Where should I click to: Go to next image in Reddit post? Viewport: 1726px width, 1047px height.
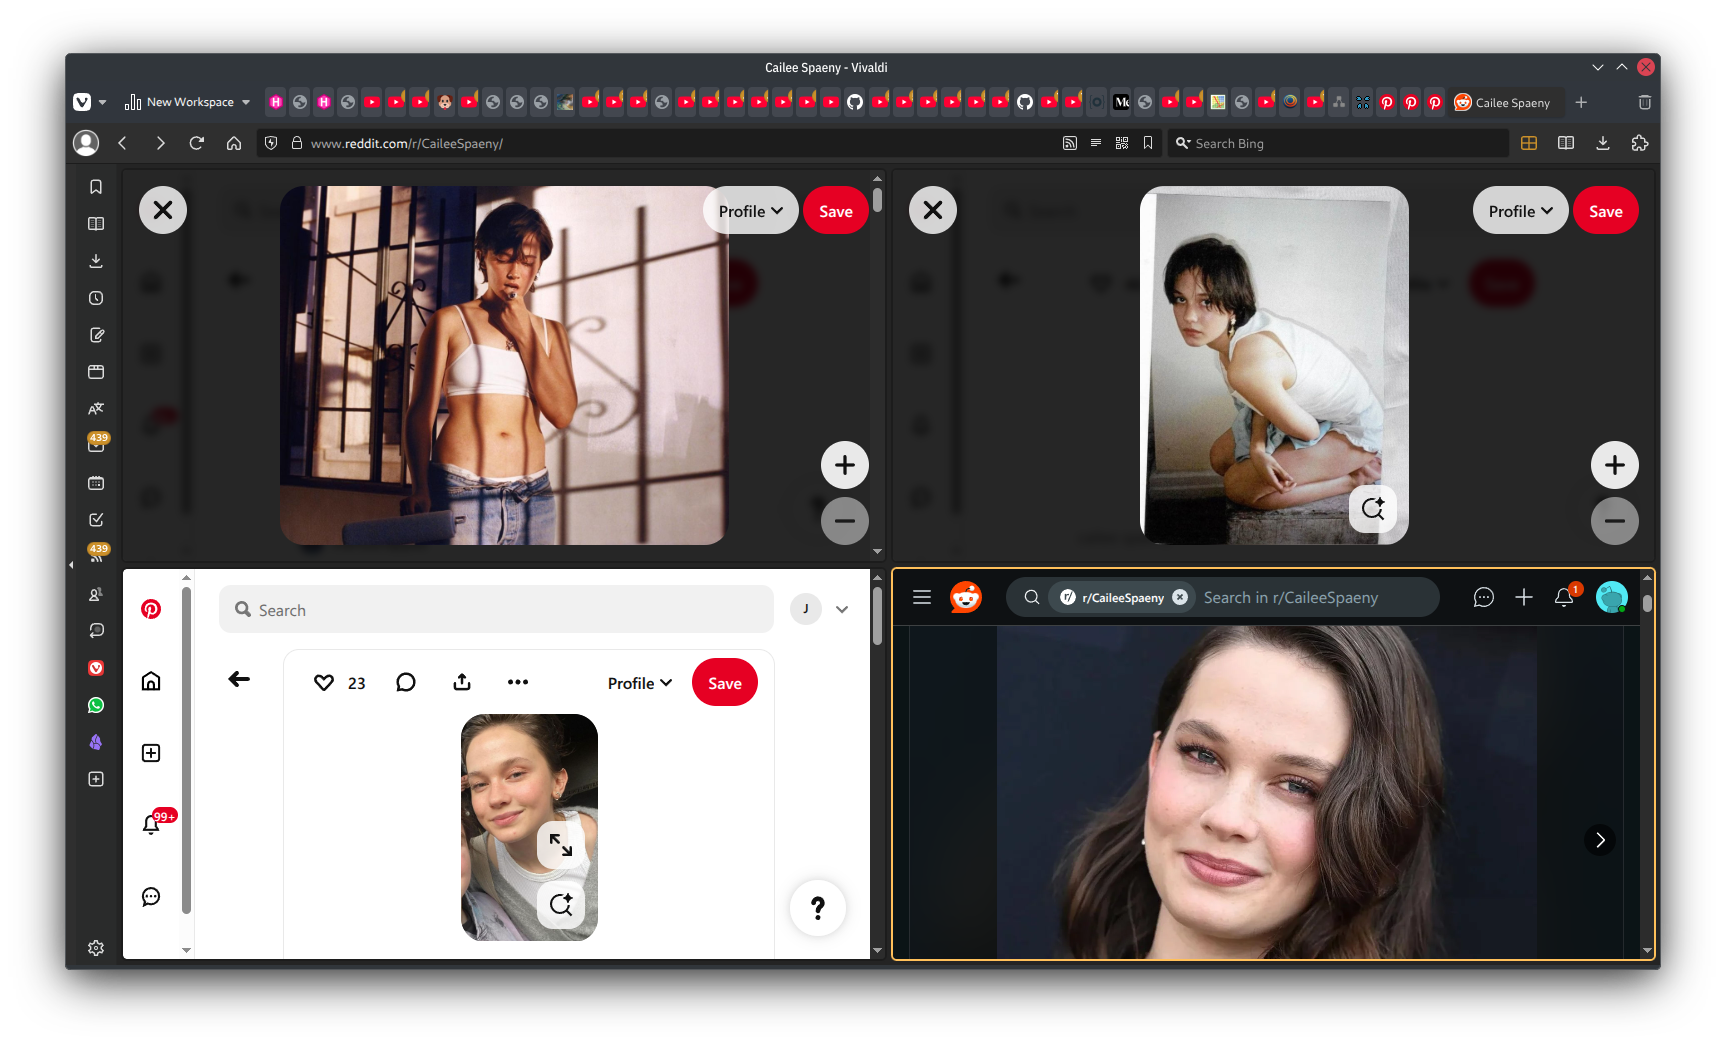pos(1600,840)
